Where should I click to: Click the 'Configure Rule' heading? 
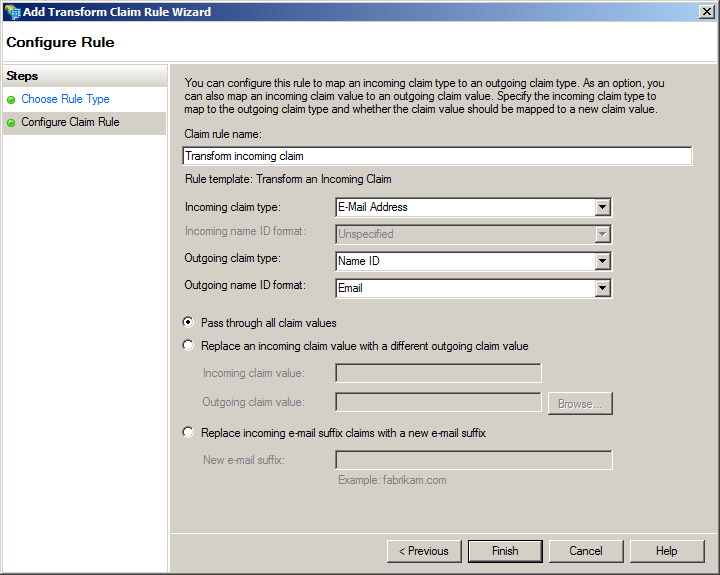pyautogui.click(x=60, y=42)
